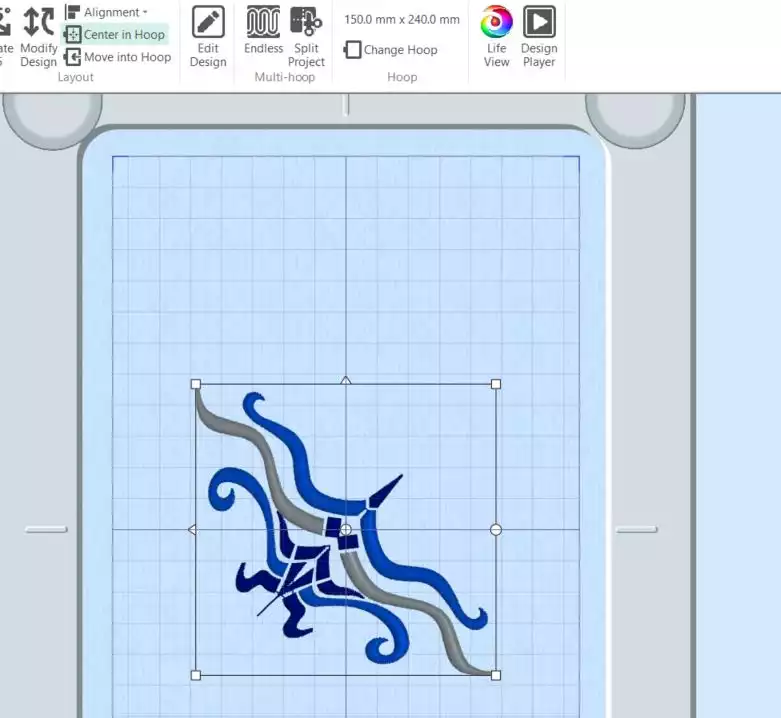Select the top-right resize handle of the design
781x718 pixels.
click(x=496, y=384)
